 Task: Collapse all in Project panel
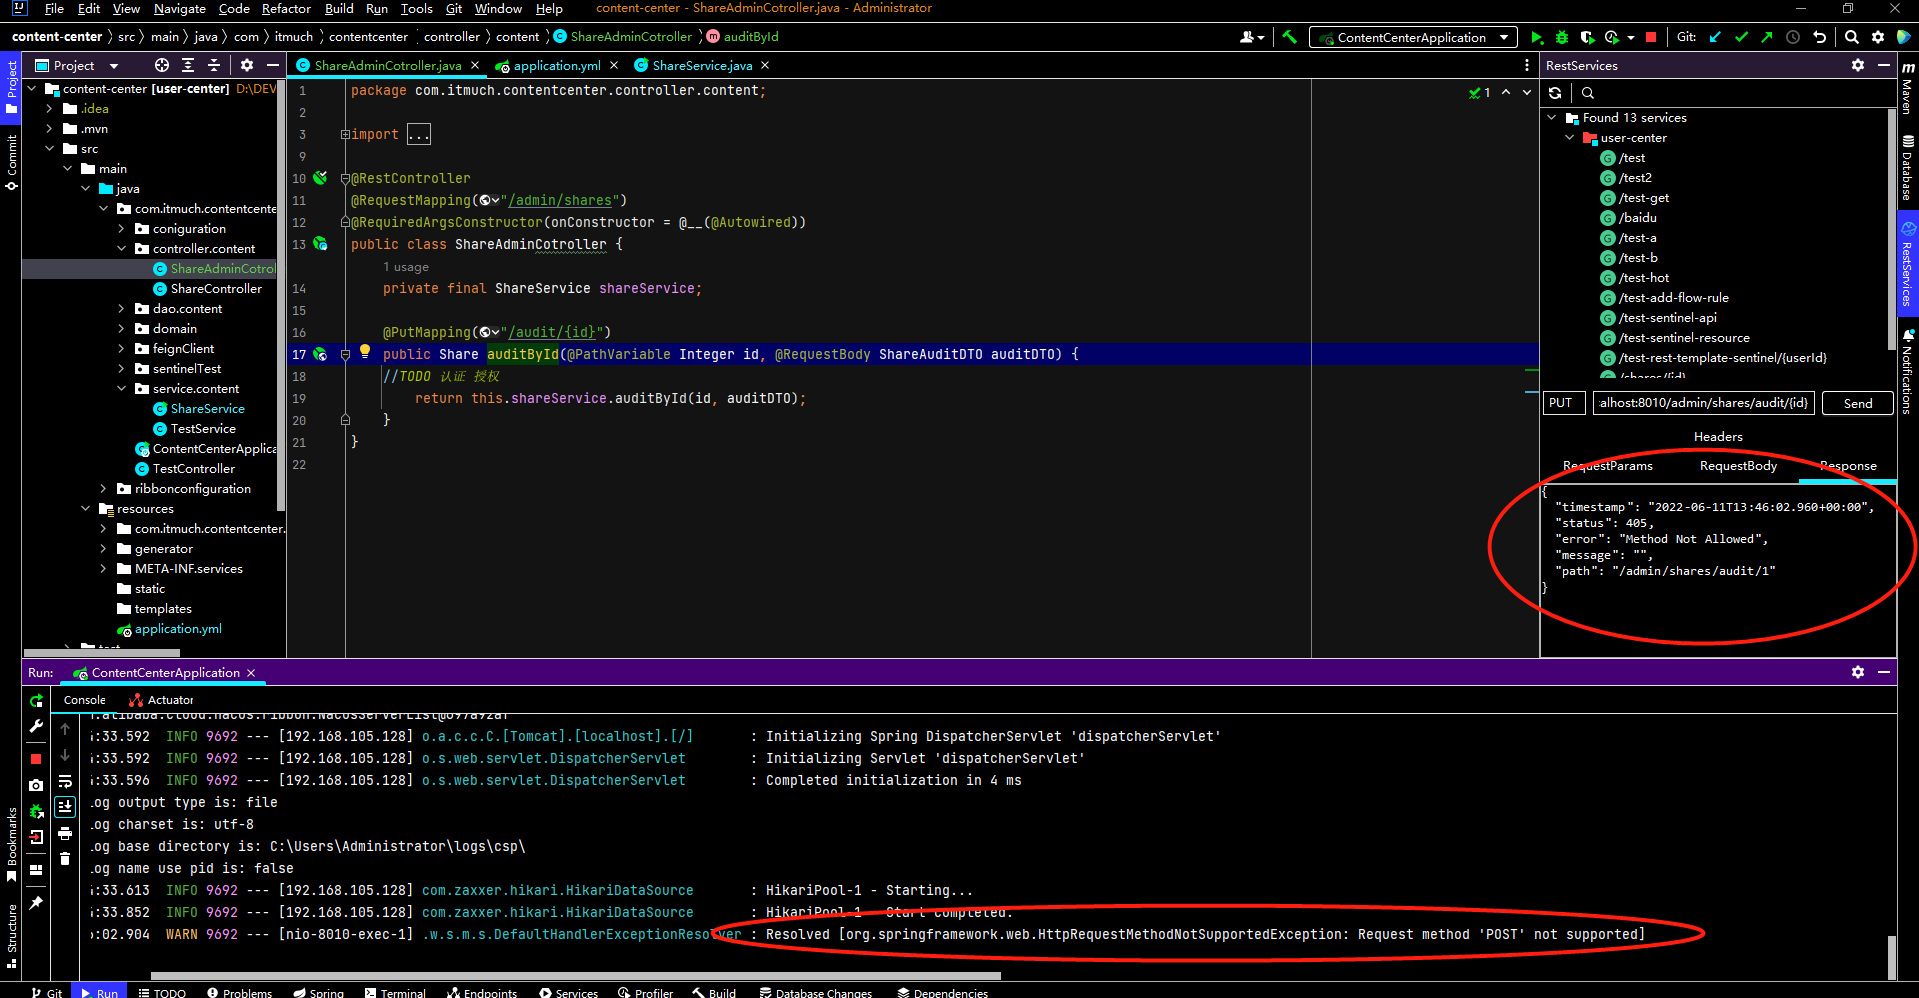[214, 65]
